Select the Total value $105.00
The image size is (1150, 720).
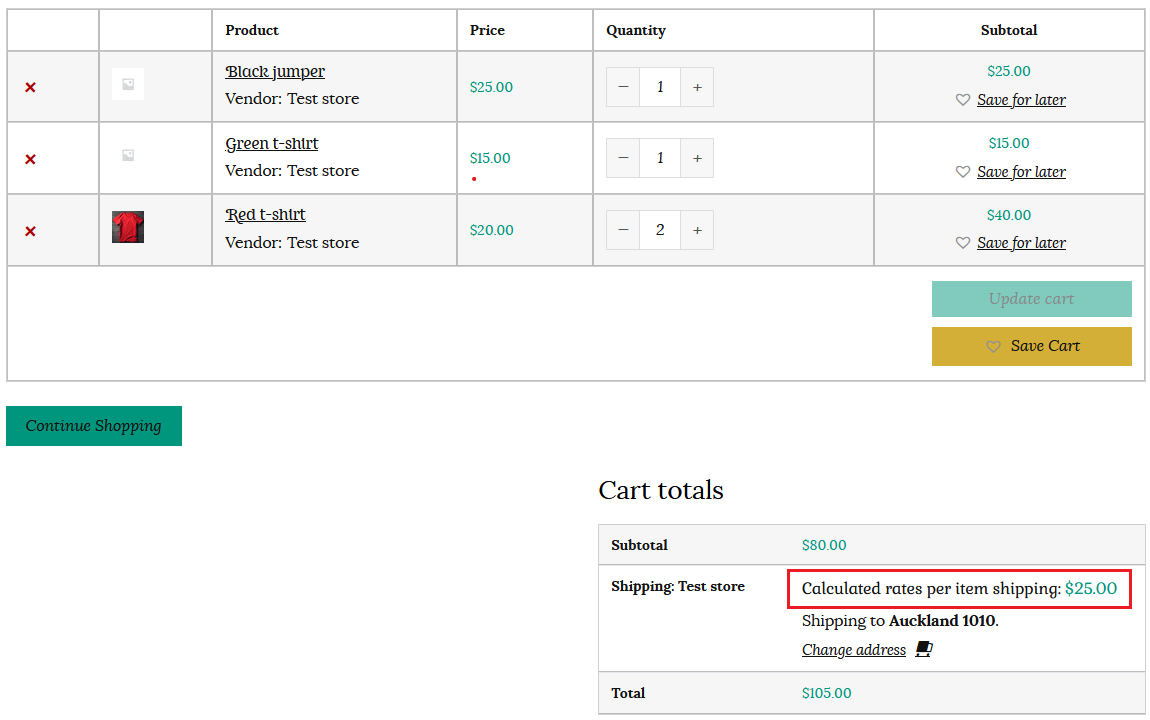click(827, 694)
